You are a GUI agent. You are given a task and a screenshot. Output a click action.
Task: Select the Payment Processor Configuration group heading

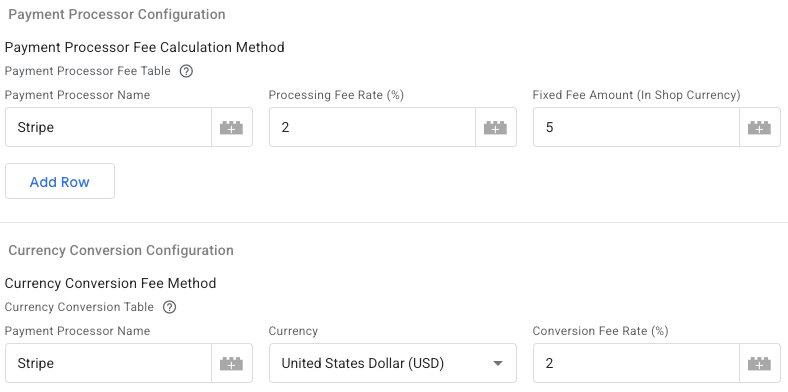[117, 15]
